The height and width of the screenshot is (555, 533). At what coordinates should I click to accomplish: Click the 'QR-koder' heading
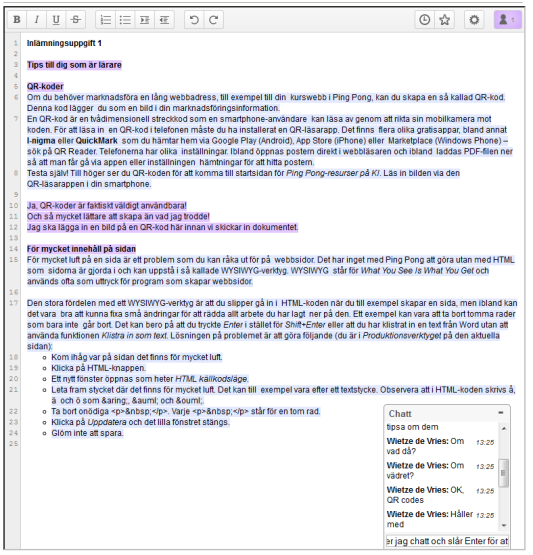click(45, 86)
